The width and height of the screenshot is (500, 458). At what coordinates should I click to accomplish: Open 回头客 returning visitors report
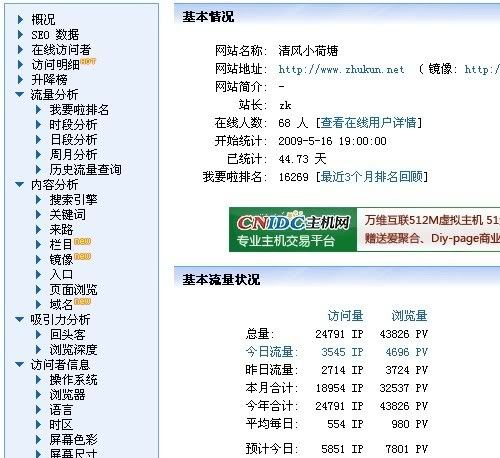click(67, 334)
